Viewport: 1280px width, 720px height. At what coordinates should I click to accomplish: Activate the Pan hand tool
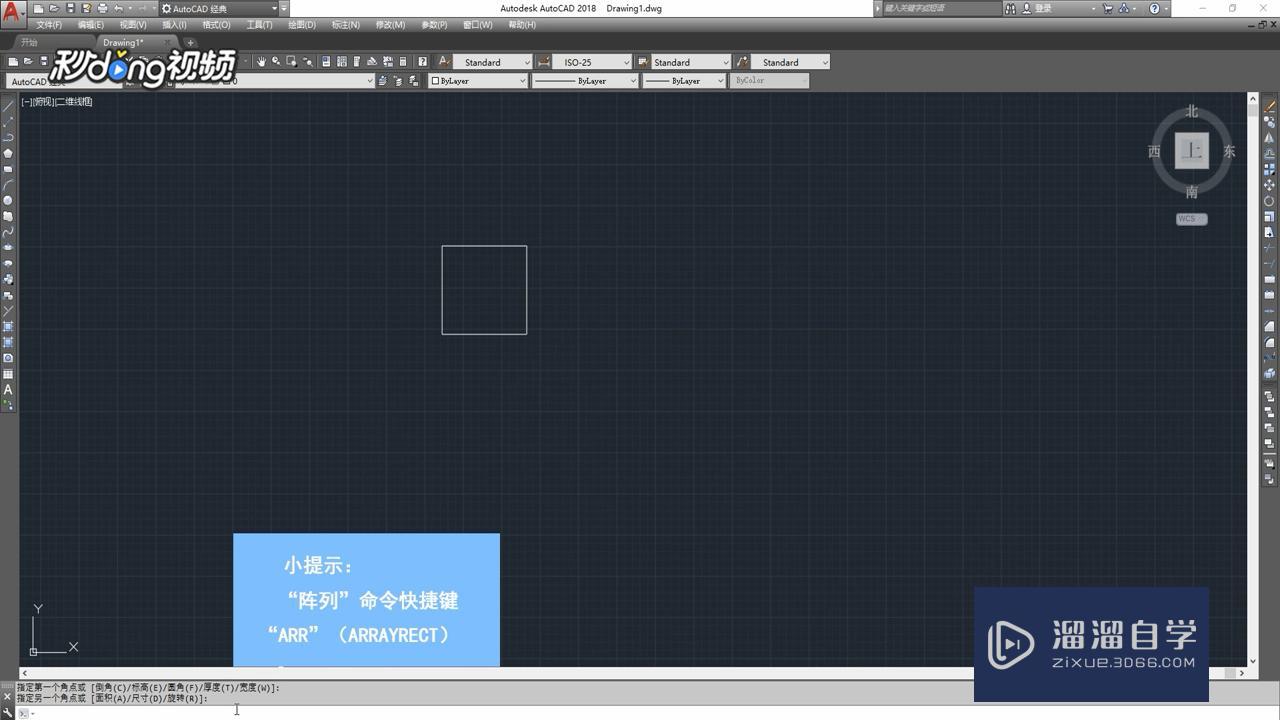(x=261, y=62)
